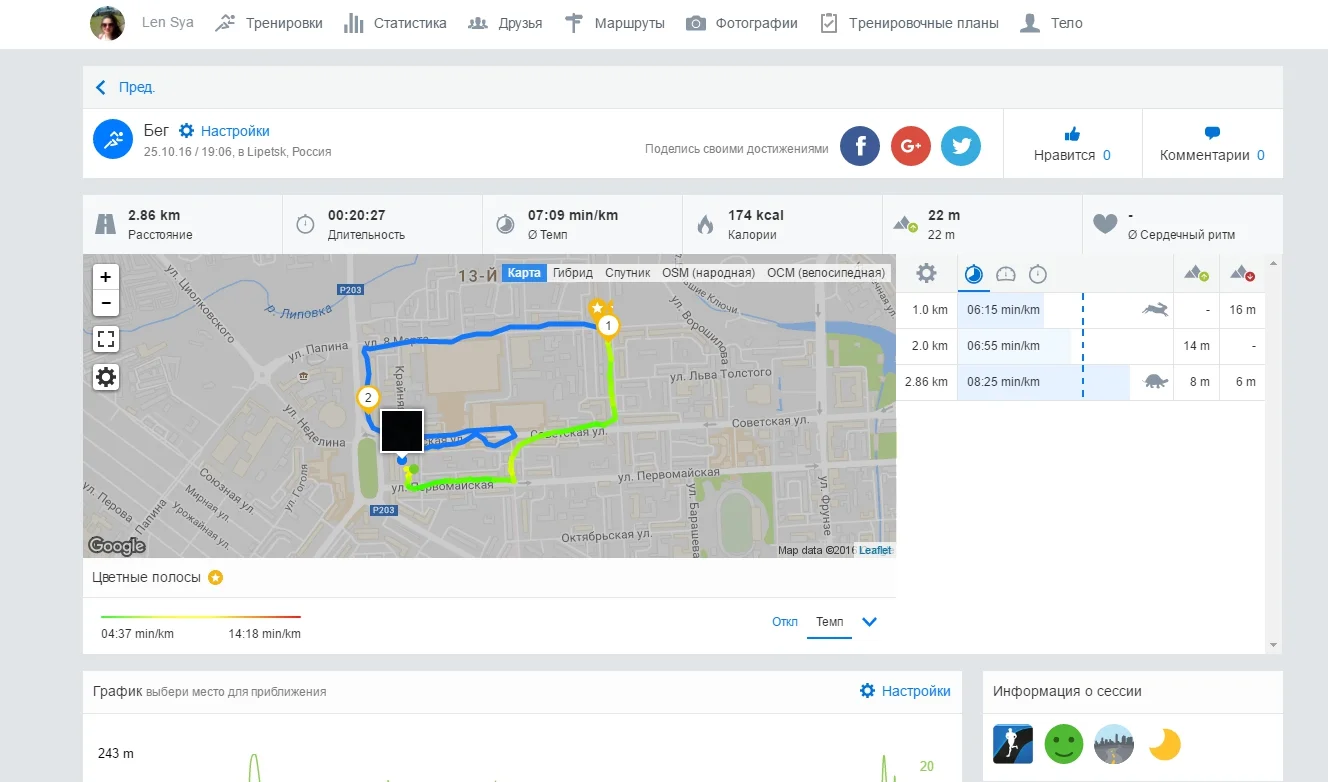Toggle fullscreen map view

coord(106,339)
